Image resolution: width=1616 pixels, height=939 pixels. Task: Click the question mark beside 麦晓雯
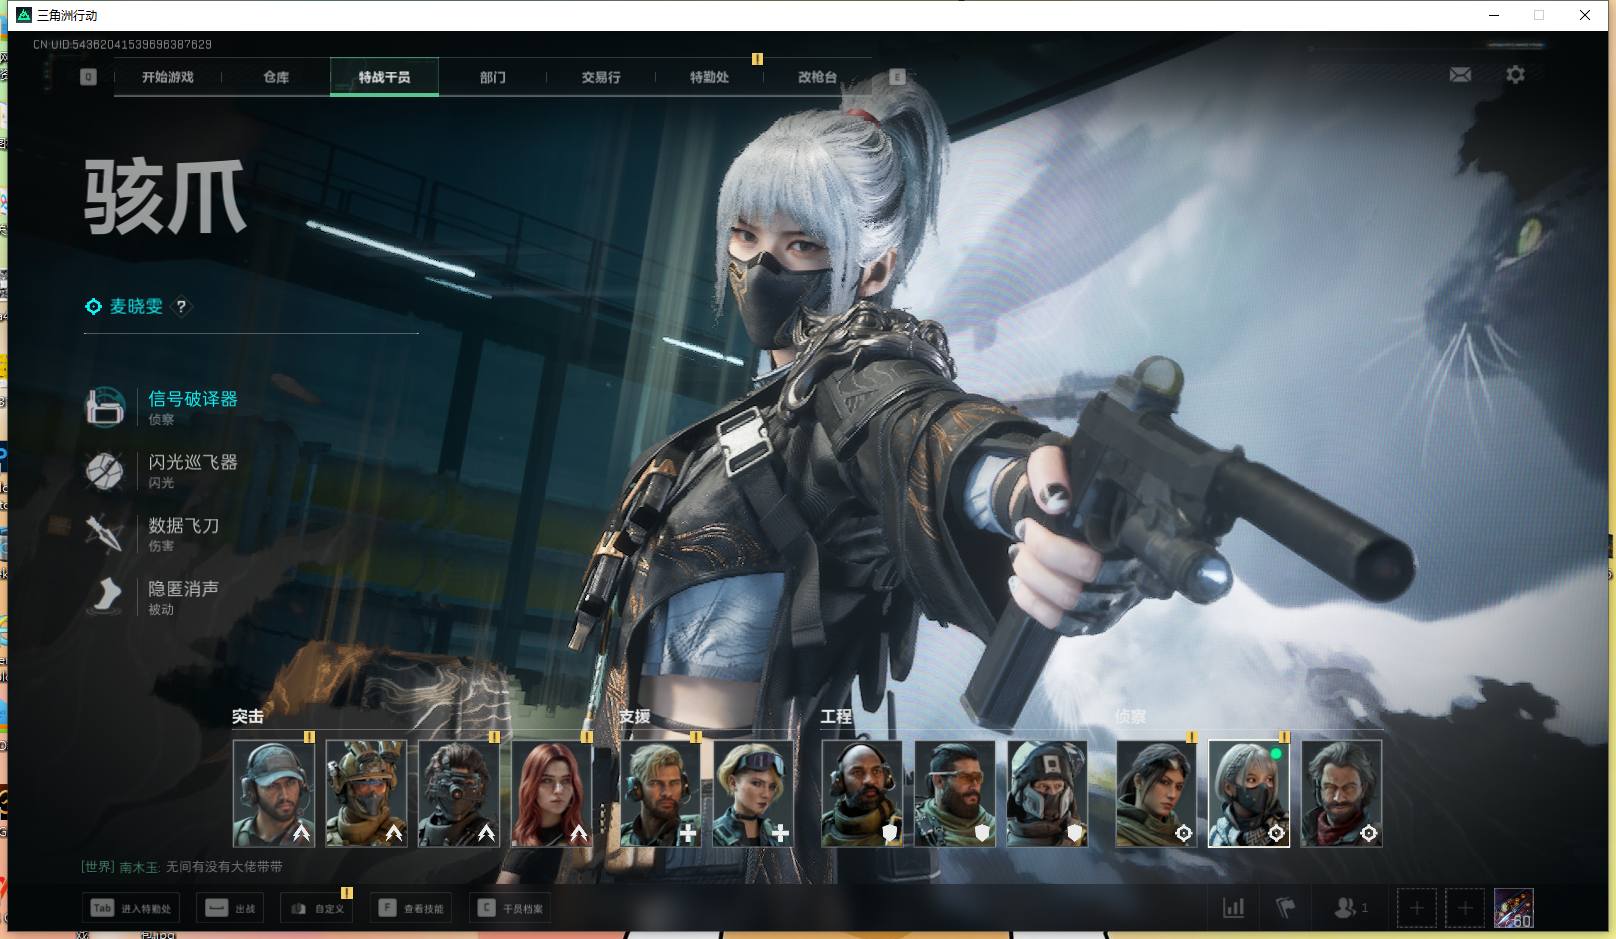click(x=181, y=307)
